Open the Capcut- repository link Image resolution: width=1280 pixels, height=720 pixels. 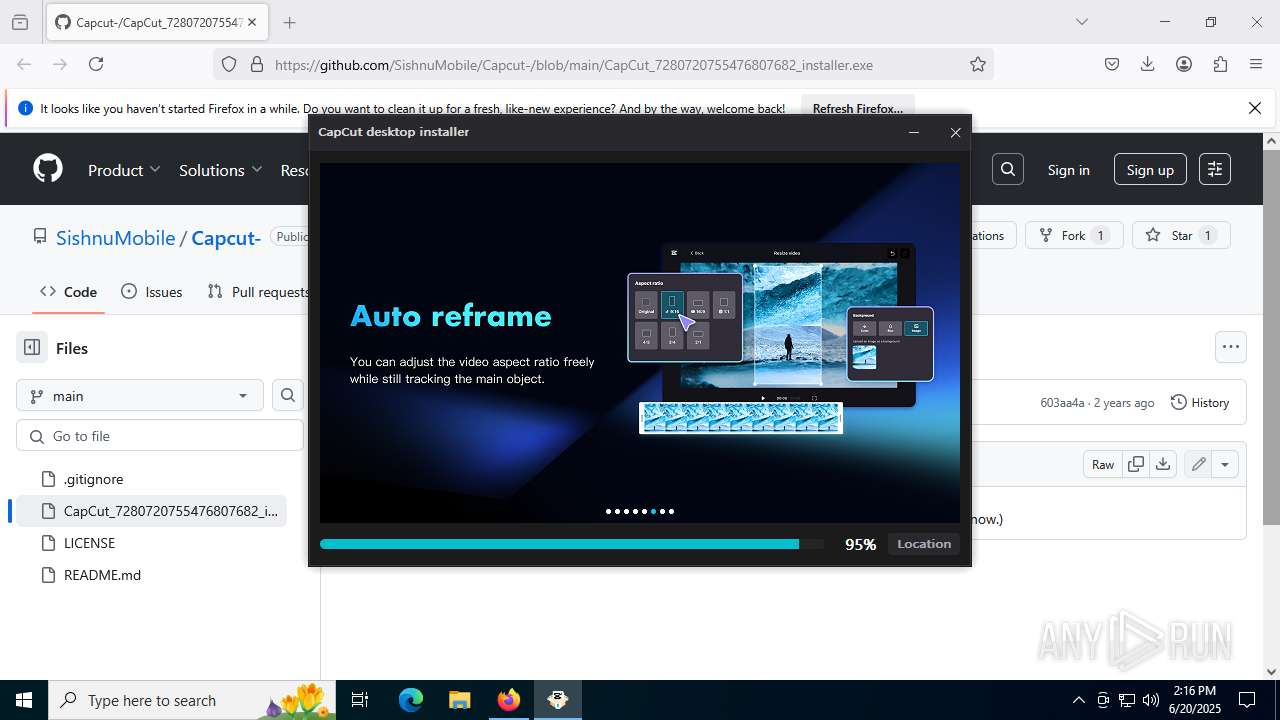[x=226, y=237]
